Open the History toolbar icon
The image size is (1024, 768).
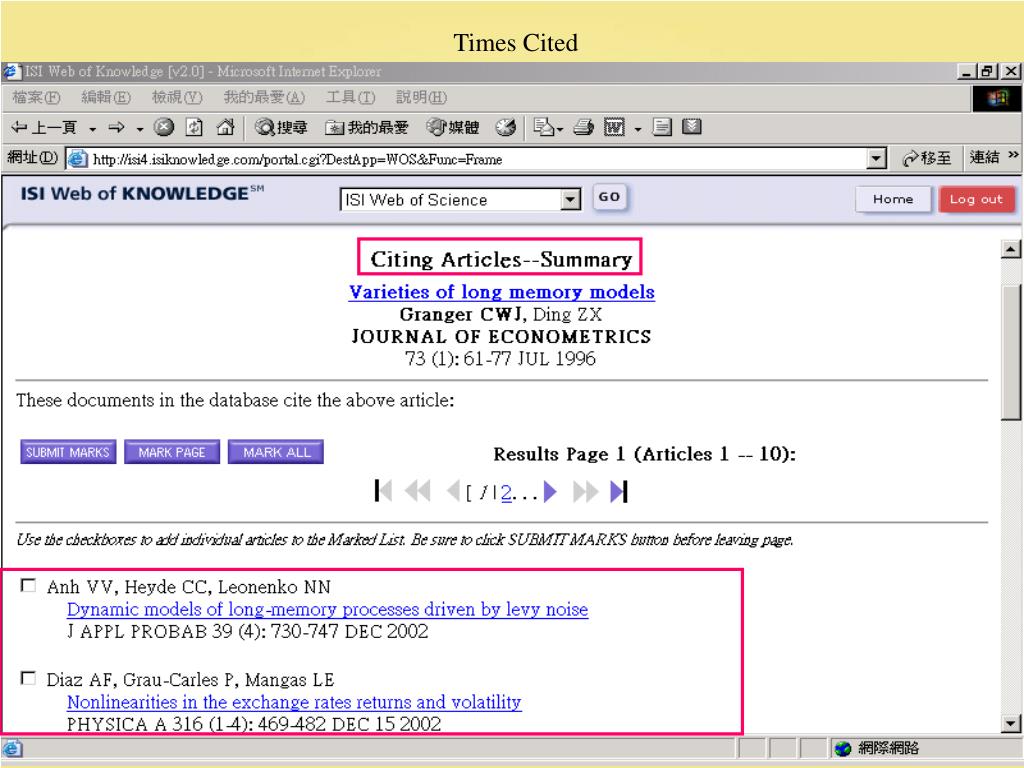505,127
